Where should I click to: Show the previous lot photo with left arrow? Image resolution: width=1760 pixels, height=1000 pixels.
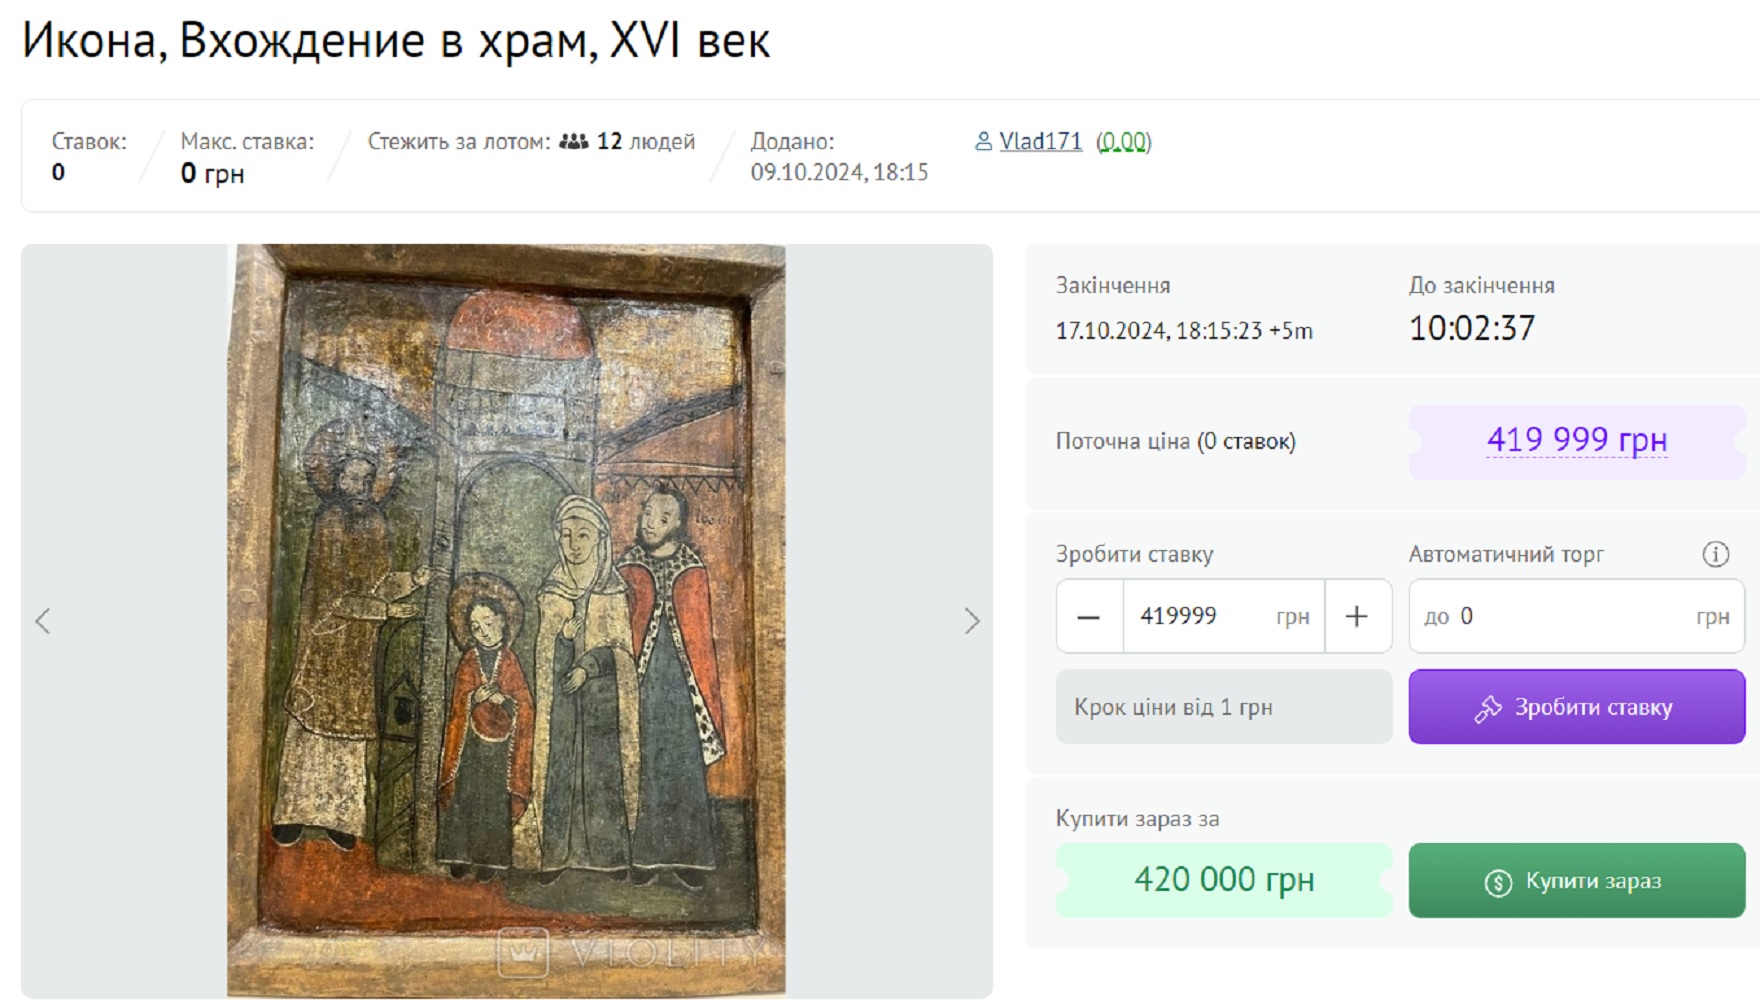[x=43, y=621]
